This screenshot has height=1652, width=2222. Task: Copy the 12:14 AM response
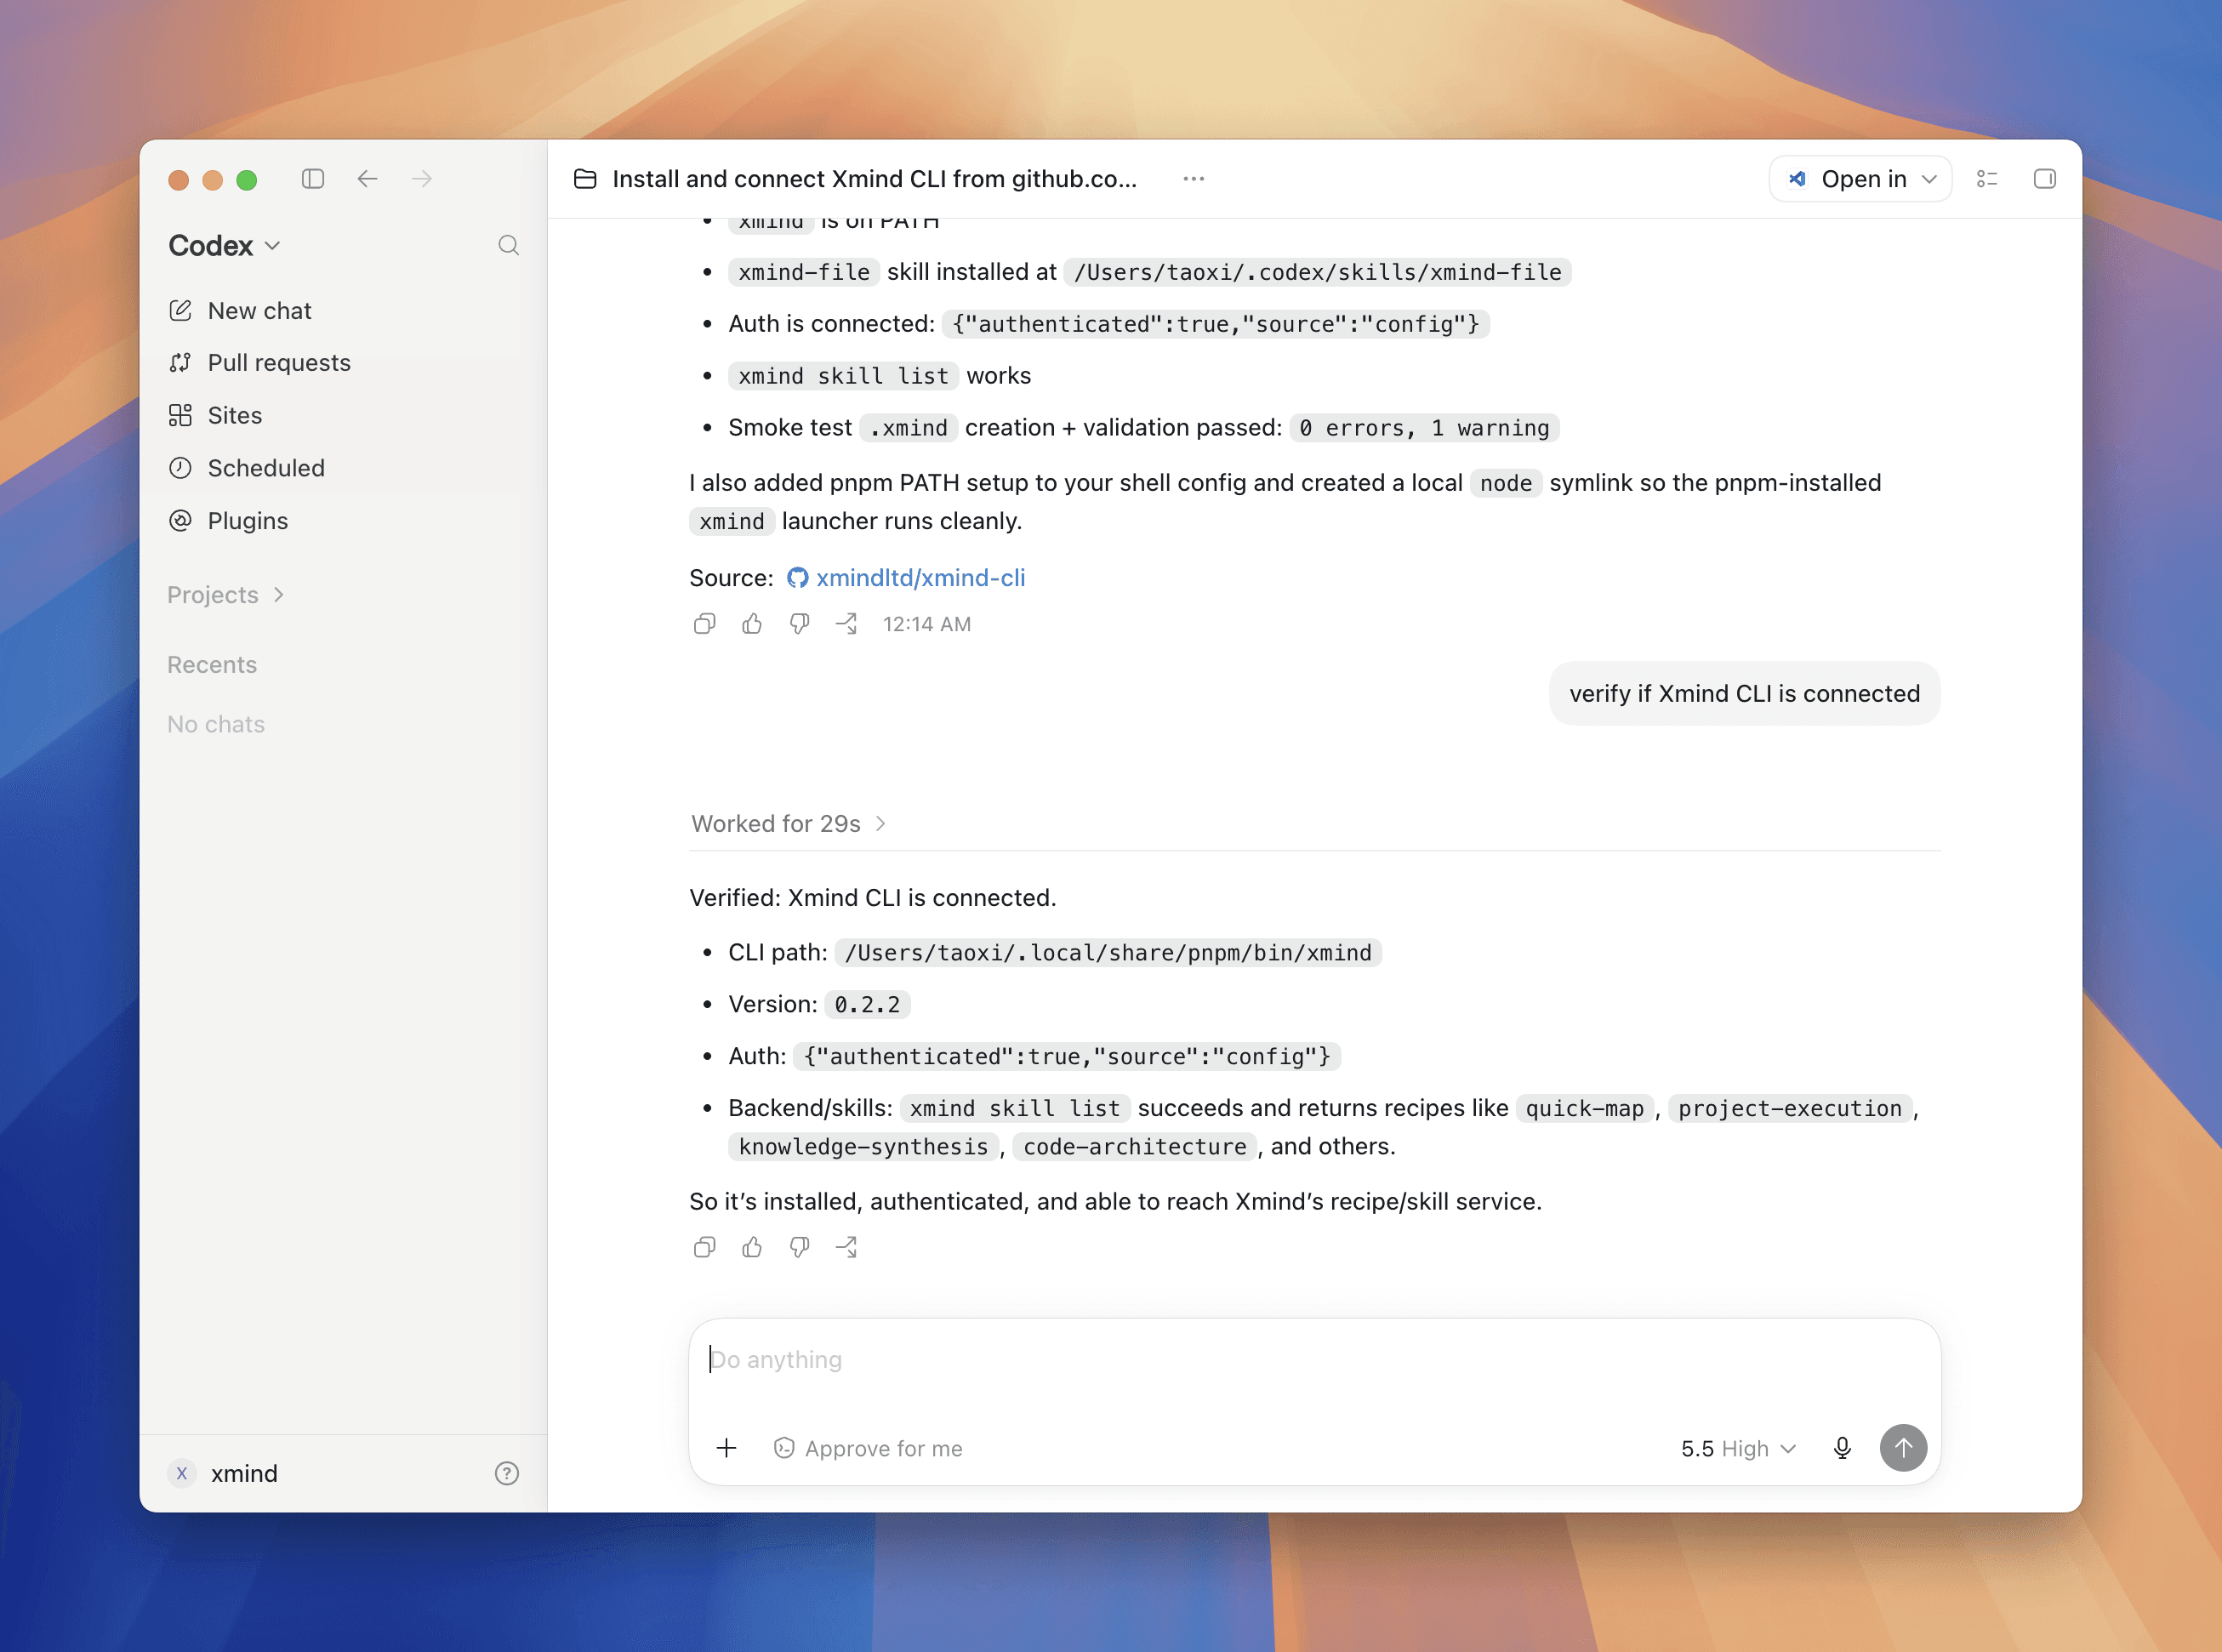(x=704, y=624)
